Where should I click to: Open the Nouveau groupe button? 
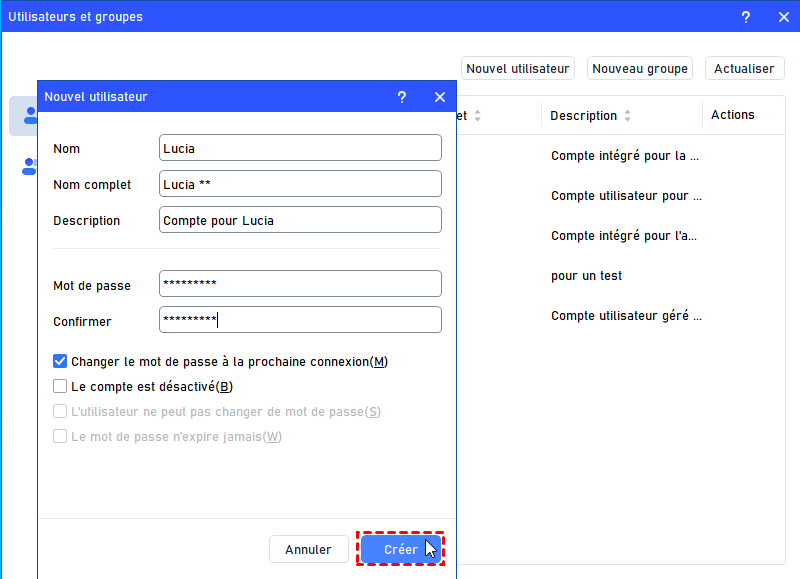pyautogui.click(x=640, y=68)
